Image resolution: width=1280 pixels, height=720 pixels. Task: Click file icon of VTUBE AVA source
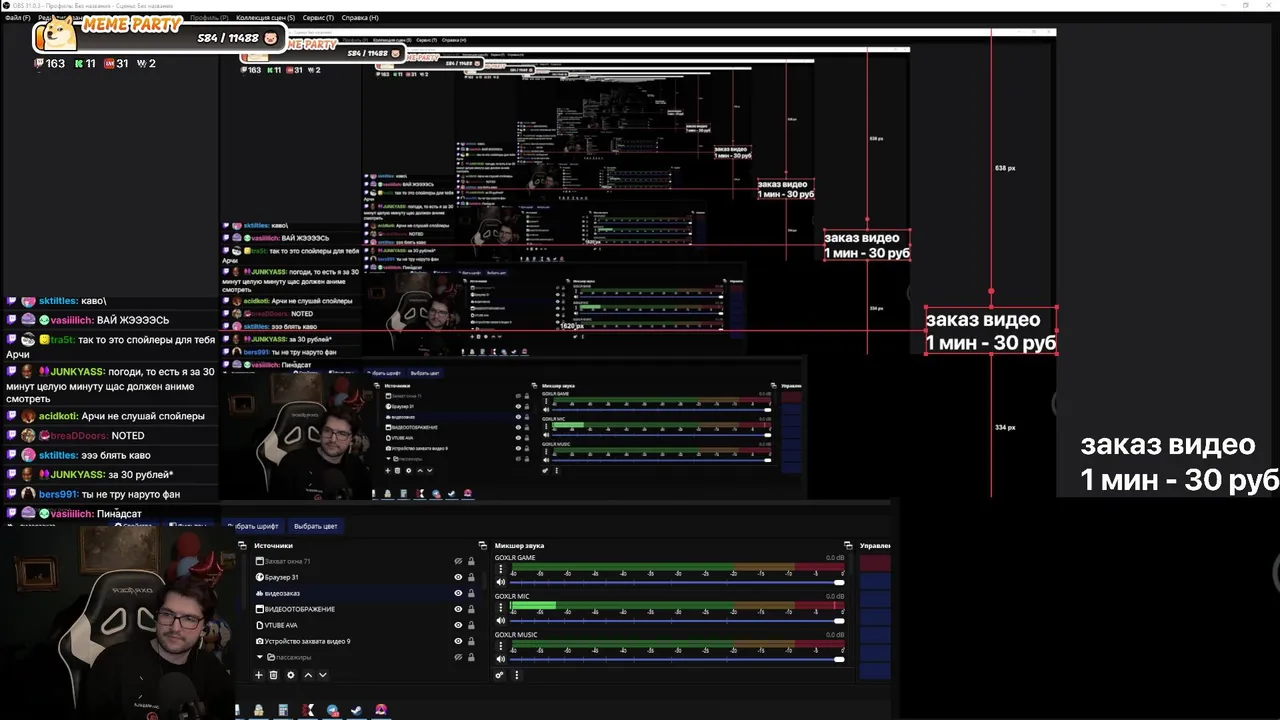(260, 625)
